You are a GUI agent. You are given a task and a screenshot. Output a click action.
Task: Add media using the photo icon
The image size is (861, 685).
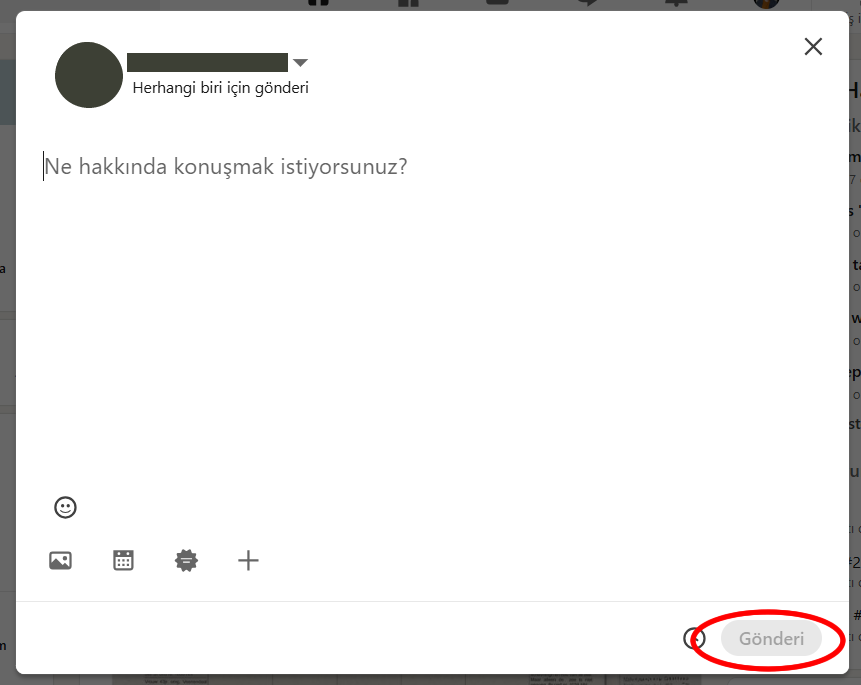[60, 560]
